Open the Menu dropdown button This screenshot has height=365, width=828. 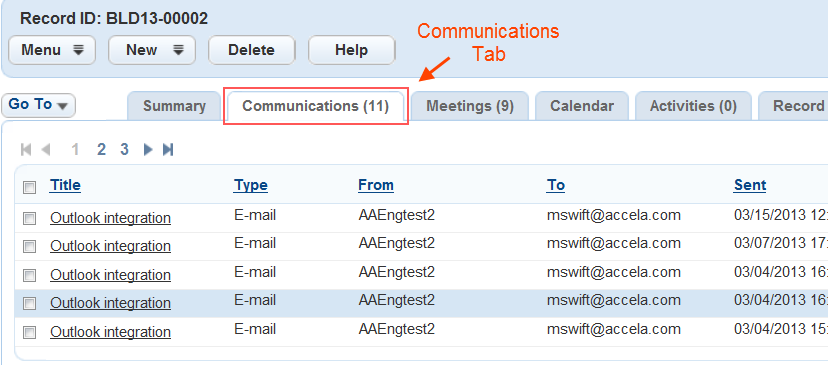click(52, 50)
